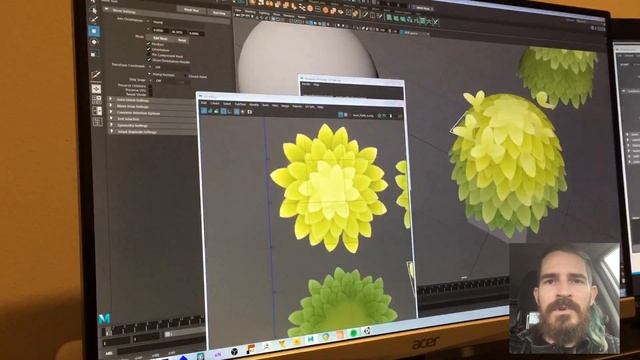Select the Rotate tool in toolbox
This screenshot has width=640, height=360.
pyautogui.click(x=94, y=42)
